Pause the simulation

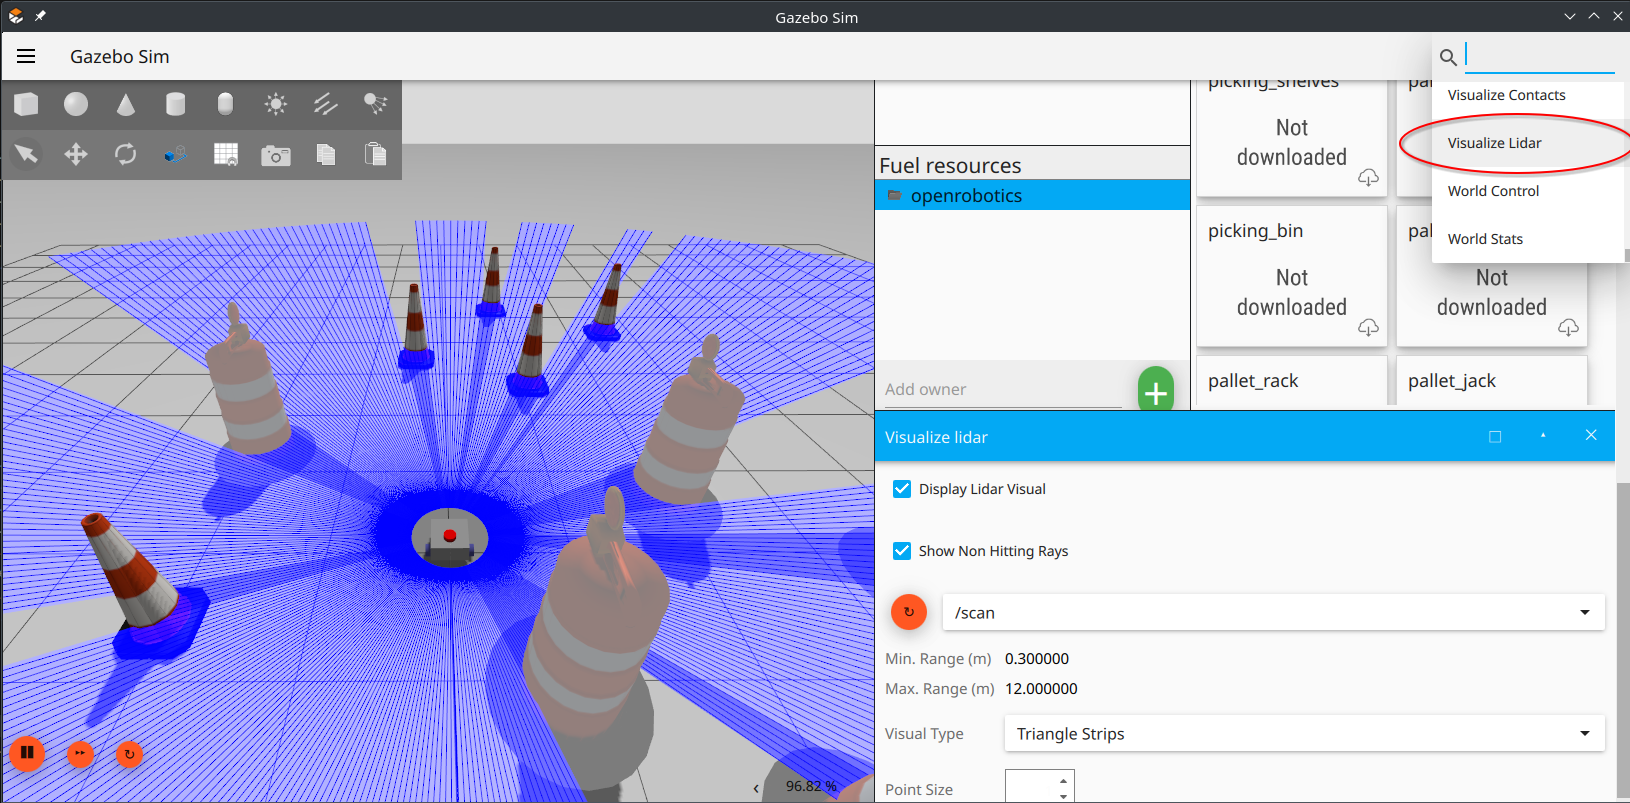pos(27,753)
